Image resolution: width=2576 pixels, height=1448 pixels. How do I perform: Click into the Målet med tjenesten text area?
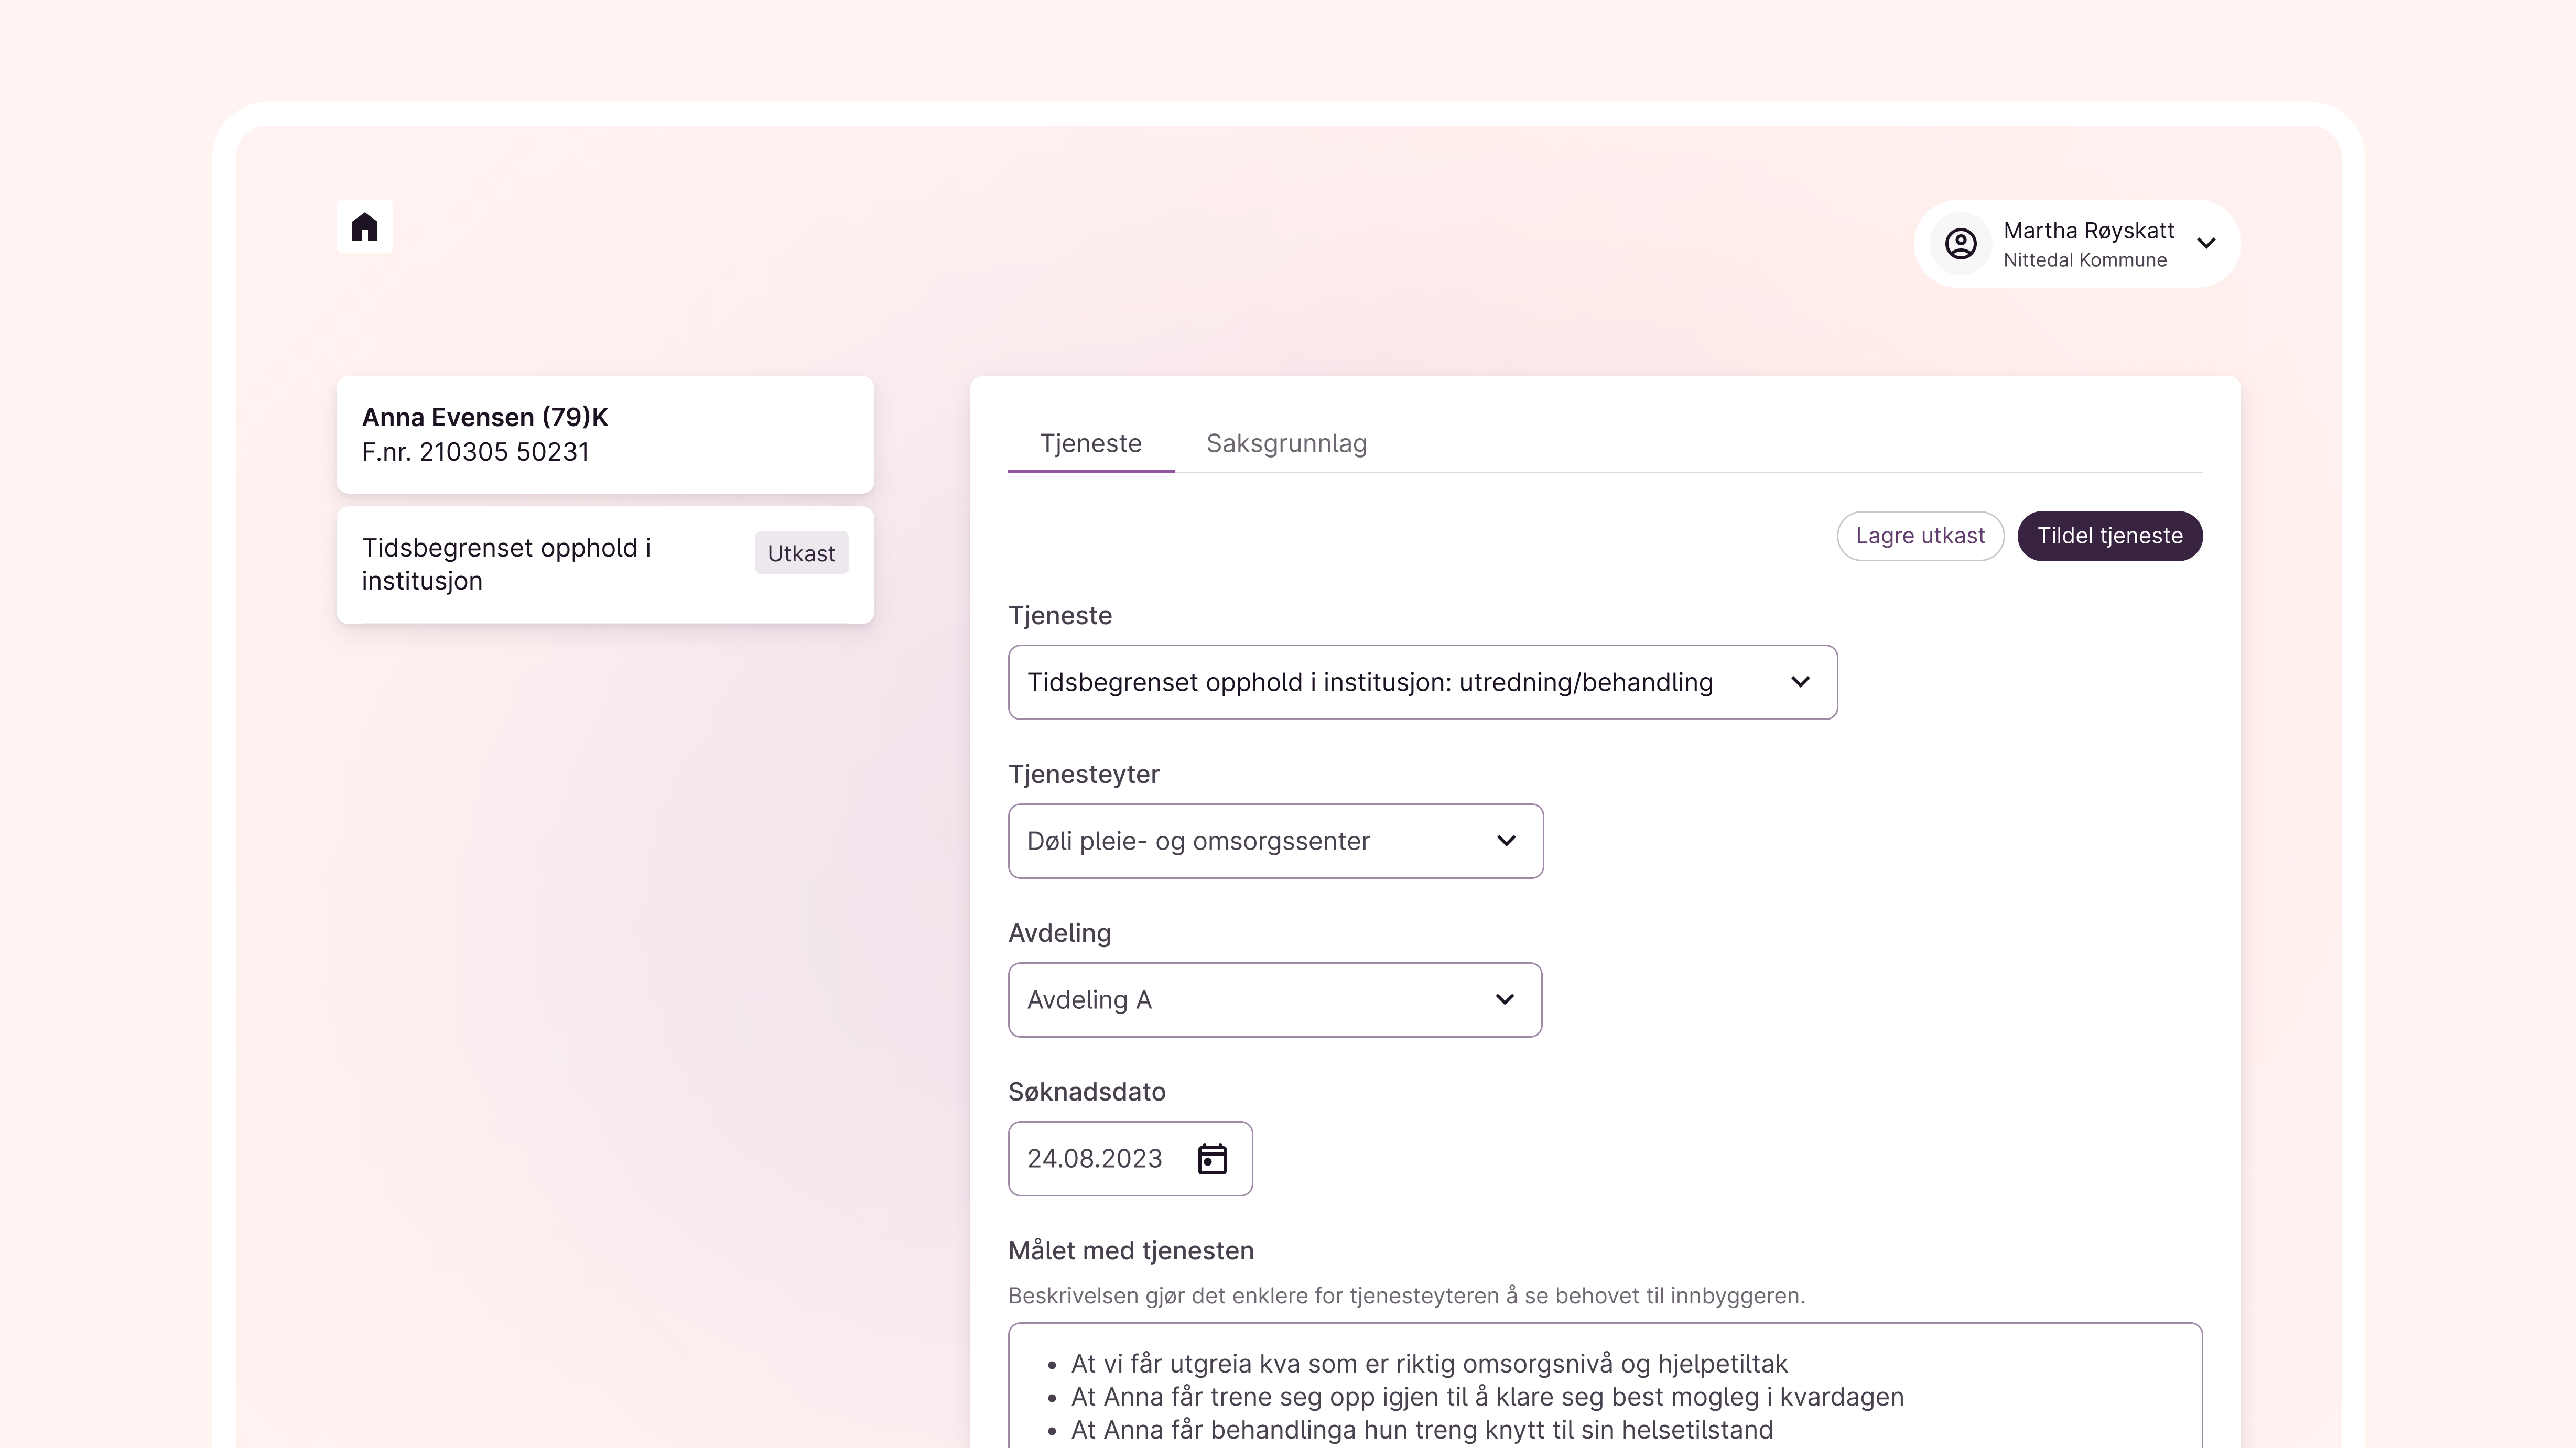tap(1605, 1386)
